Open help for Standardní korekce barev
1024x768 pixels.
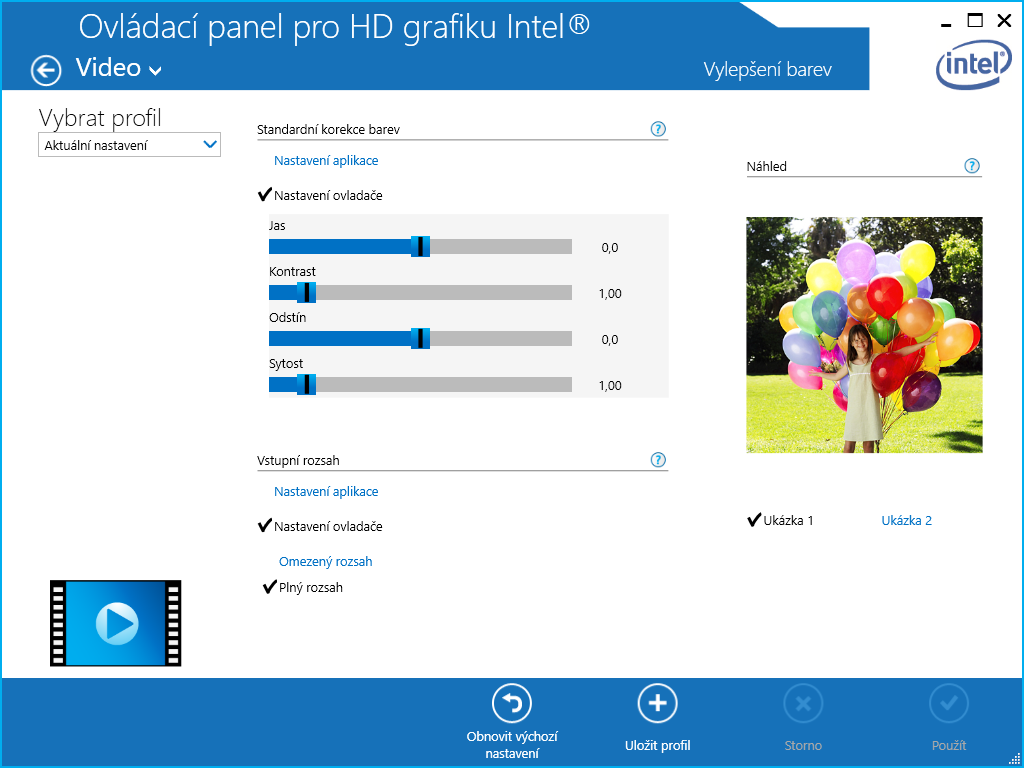658,129
